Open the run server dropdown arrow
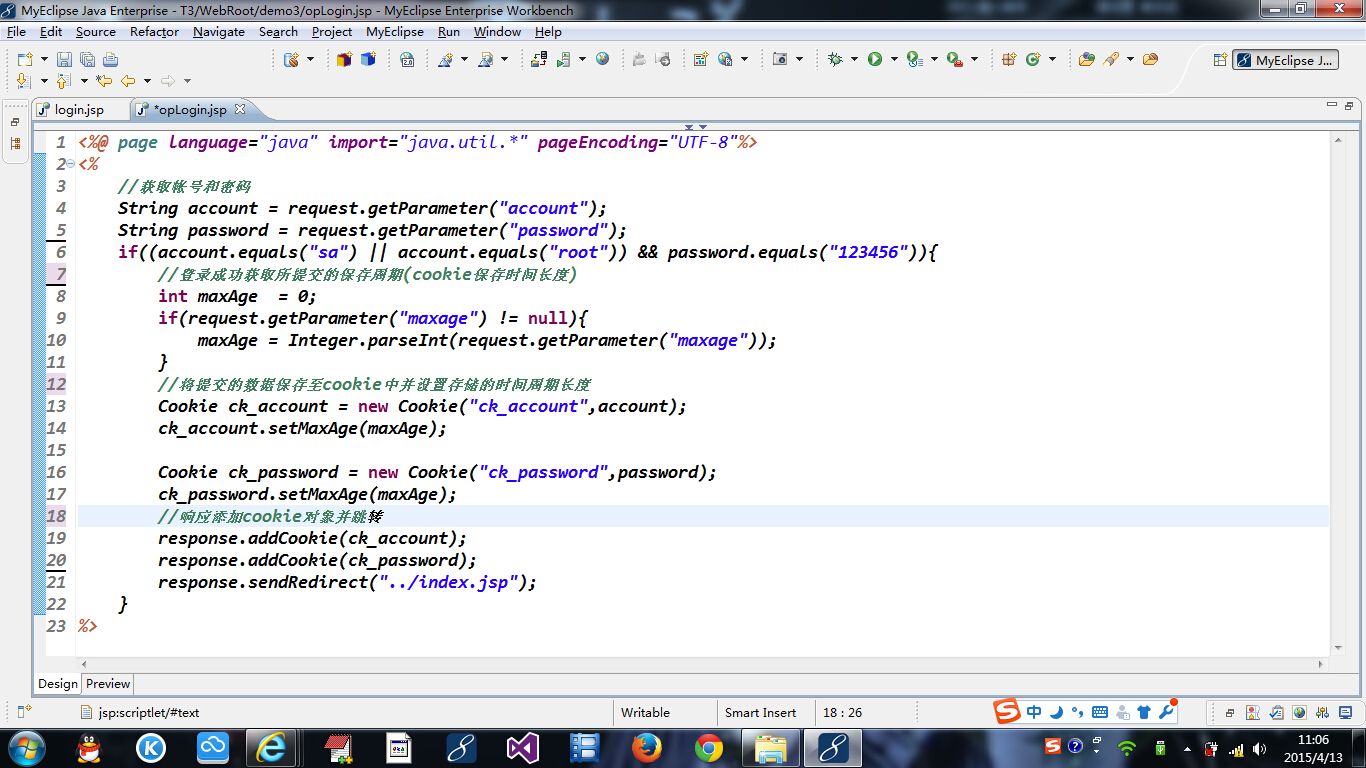1366x768 pixels. tap(582, 60)
